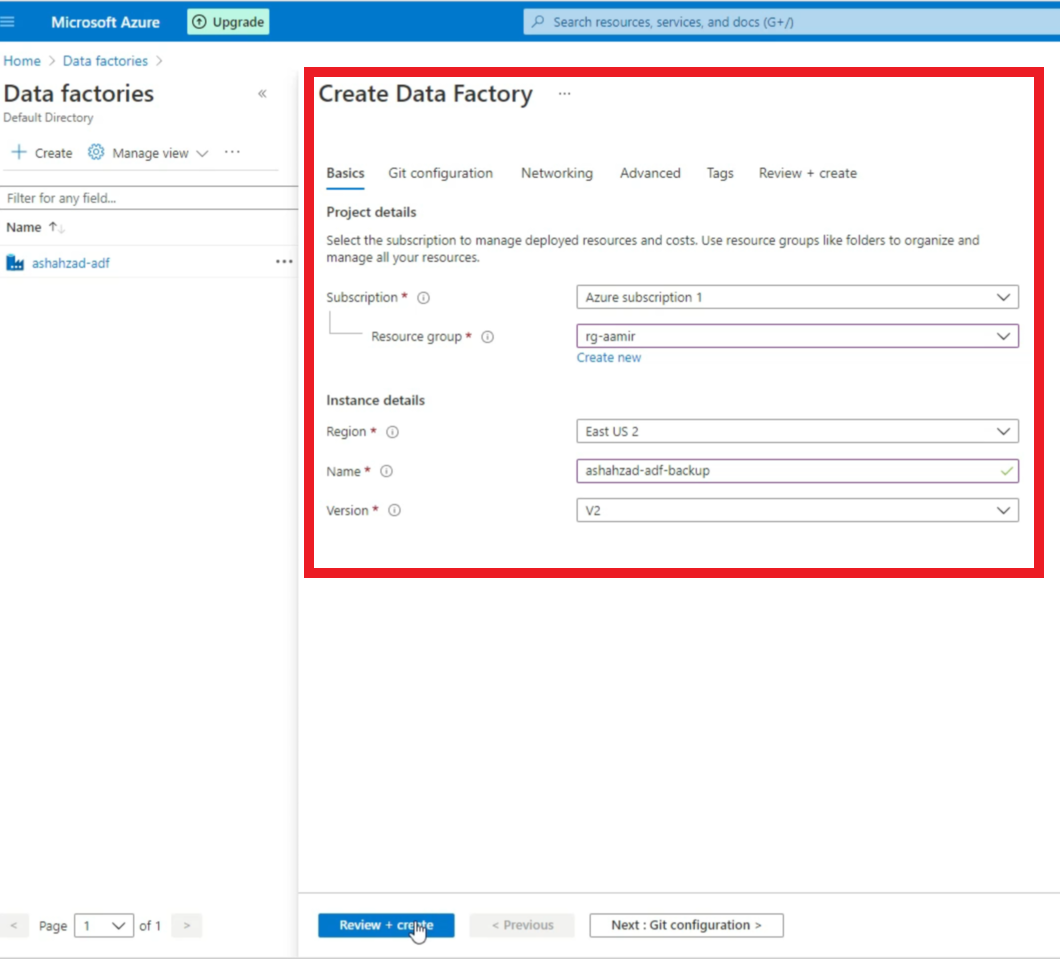The height and width of the screenshot is (959, 1060).
Task: Expand the Subscription dropdown
Action: coord(797,297)
